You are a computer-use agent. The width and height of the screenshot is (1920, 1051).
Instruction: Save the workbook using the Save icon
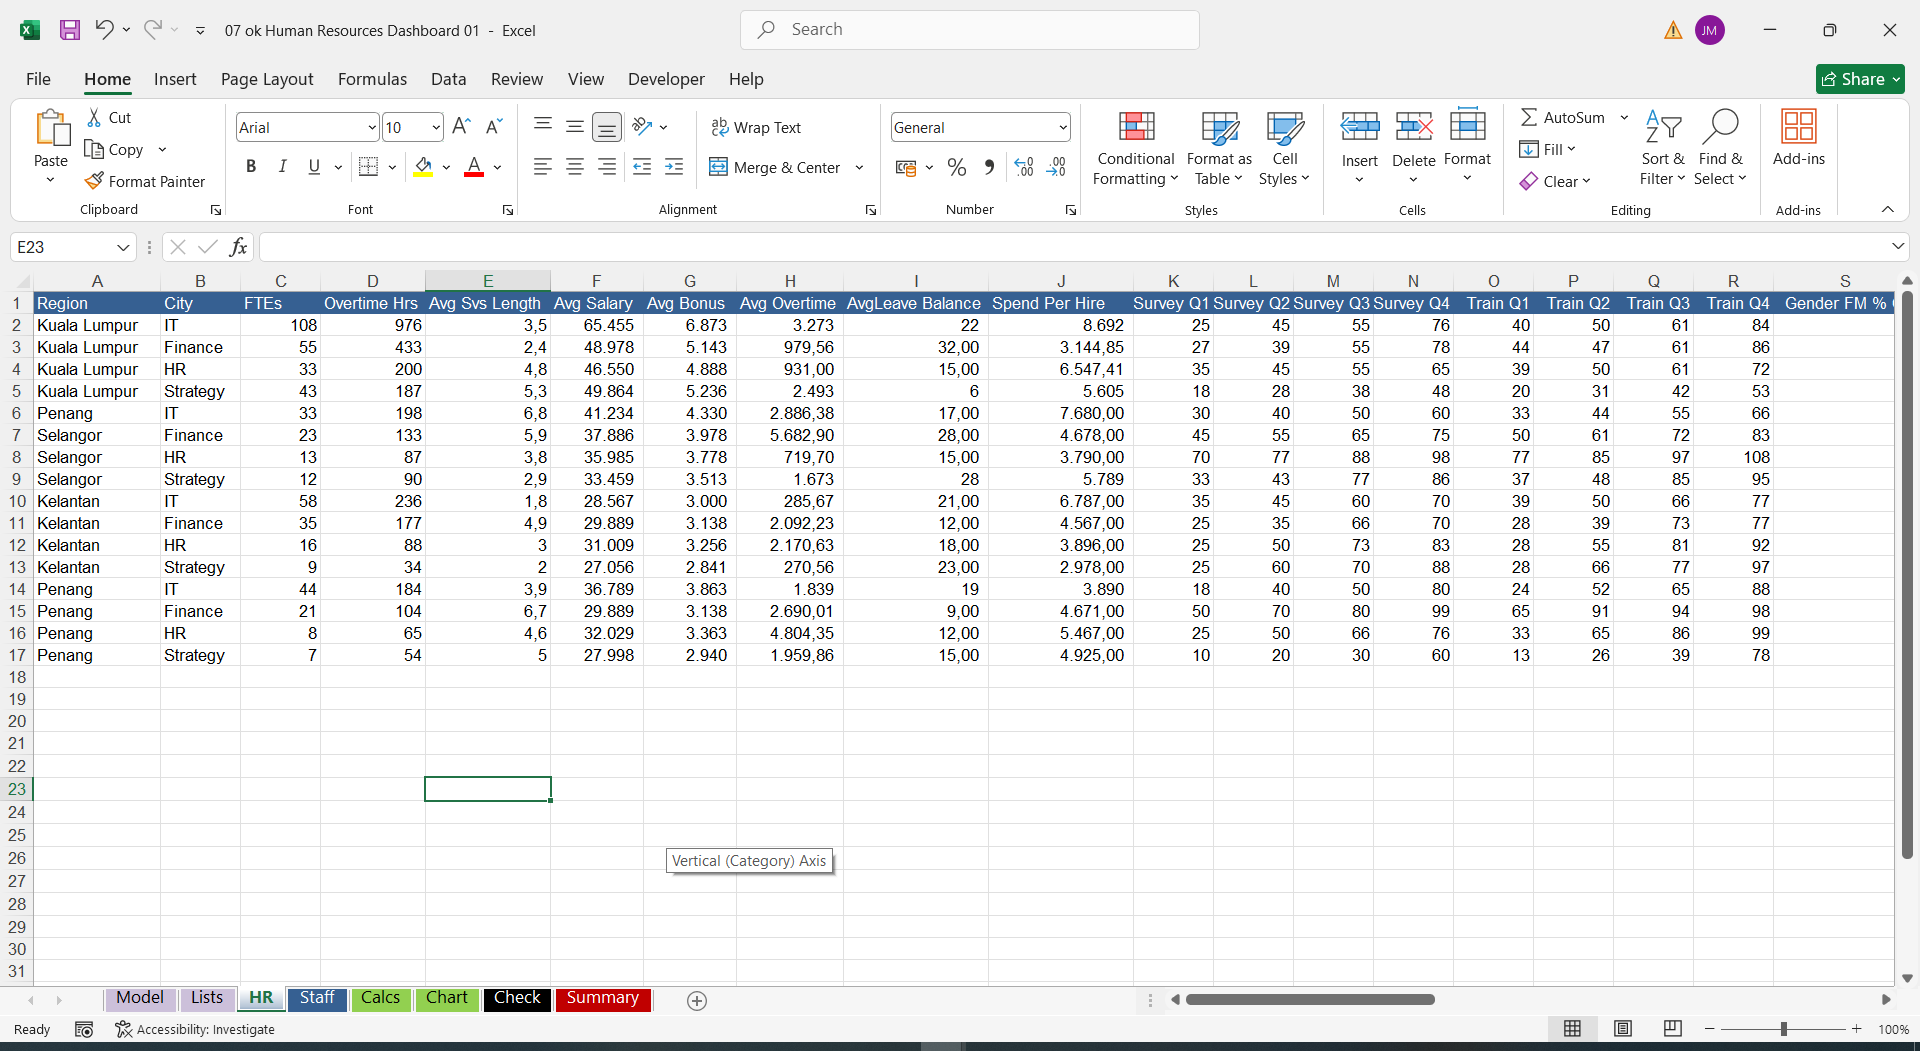coord(70,30)
